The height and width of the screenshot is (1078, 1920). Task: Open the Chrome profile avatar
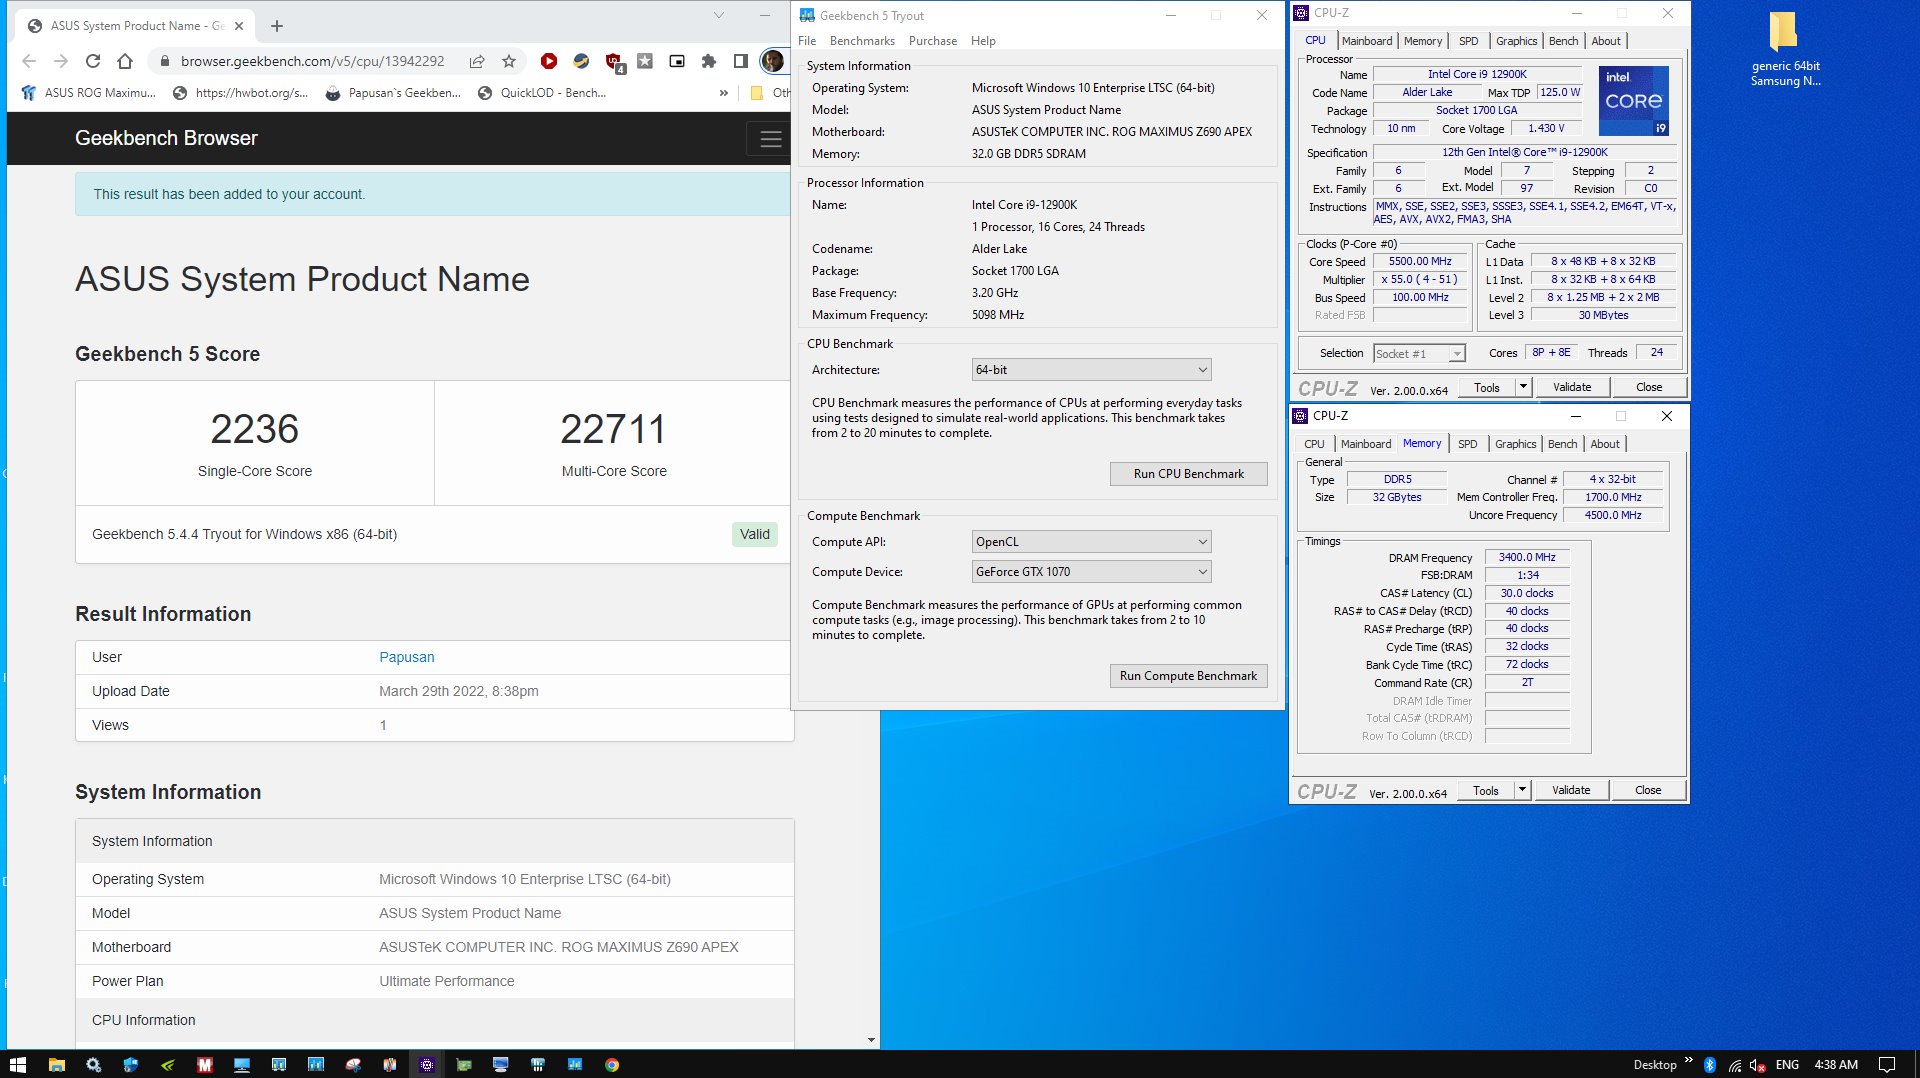[x=772, y=61]
